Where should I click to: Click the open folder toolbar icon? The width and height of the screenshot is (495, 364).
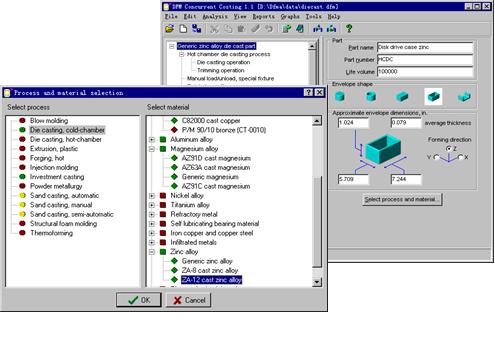170,29
